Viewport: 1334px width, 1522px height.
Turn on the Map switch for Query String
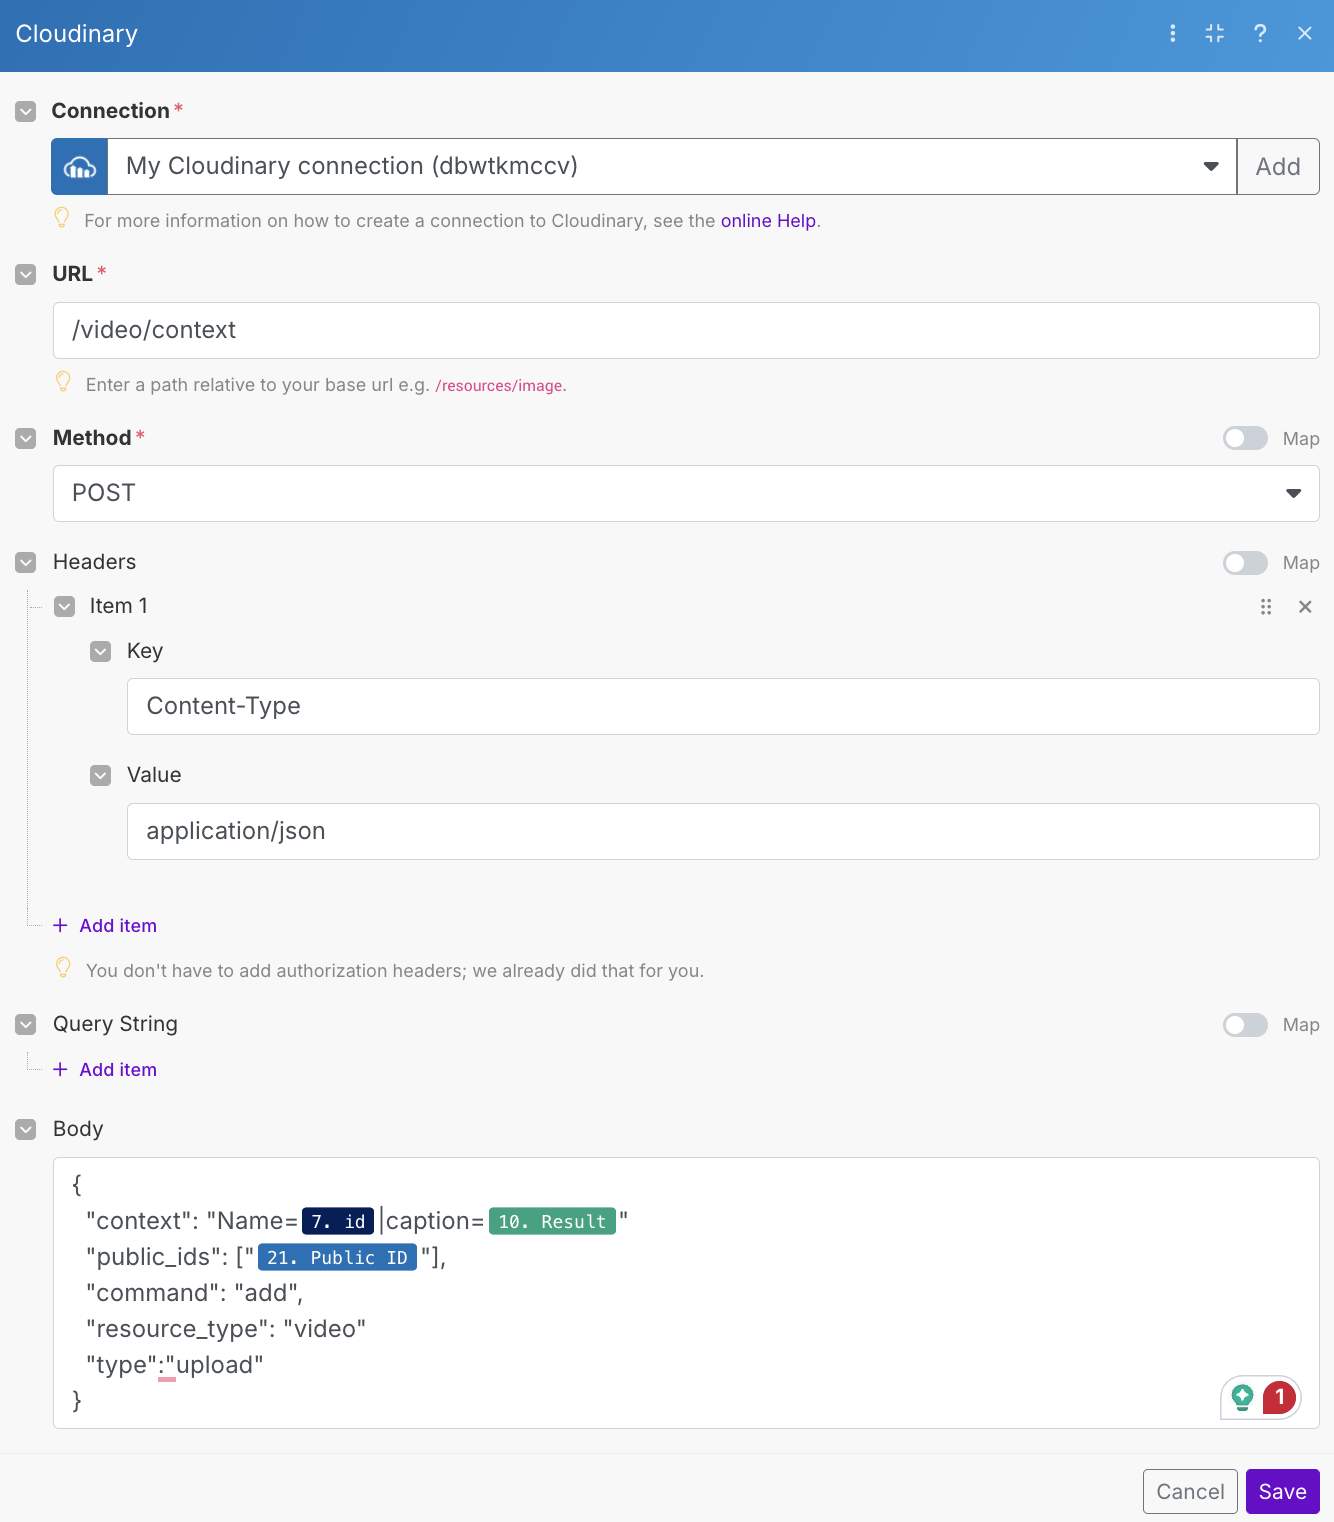point(1245,1025)
